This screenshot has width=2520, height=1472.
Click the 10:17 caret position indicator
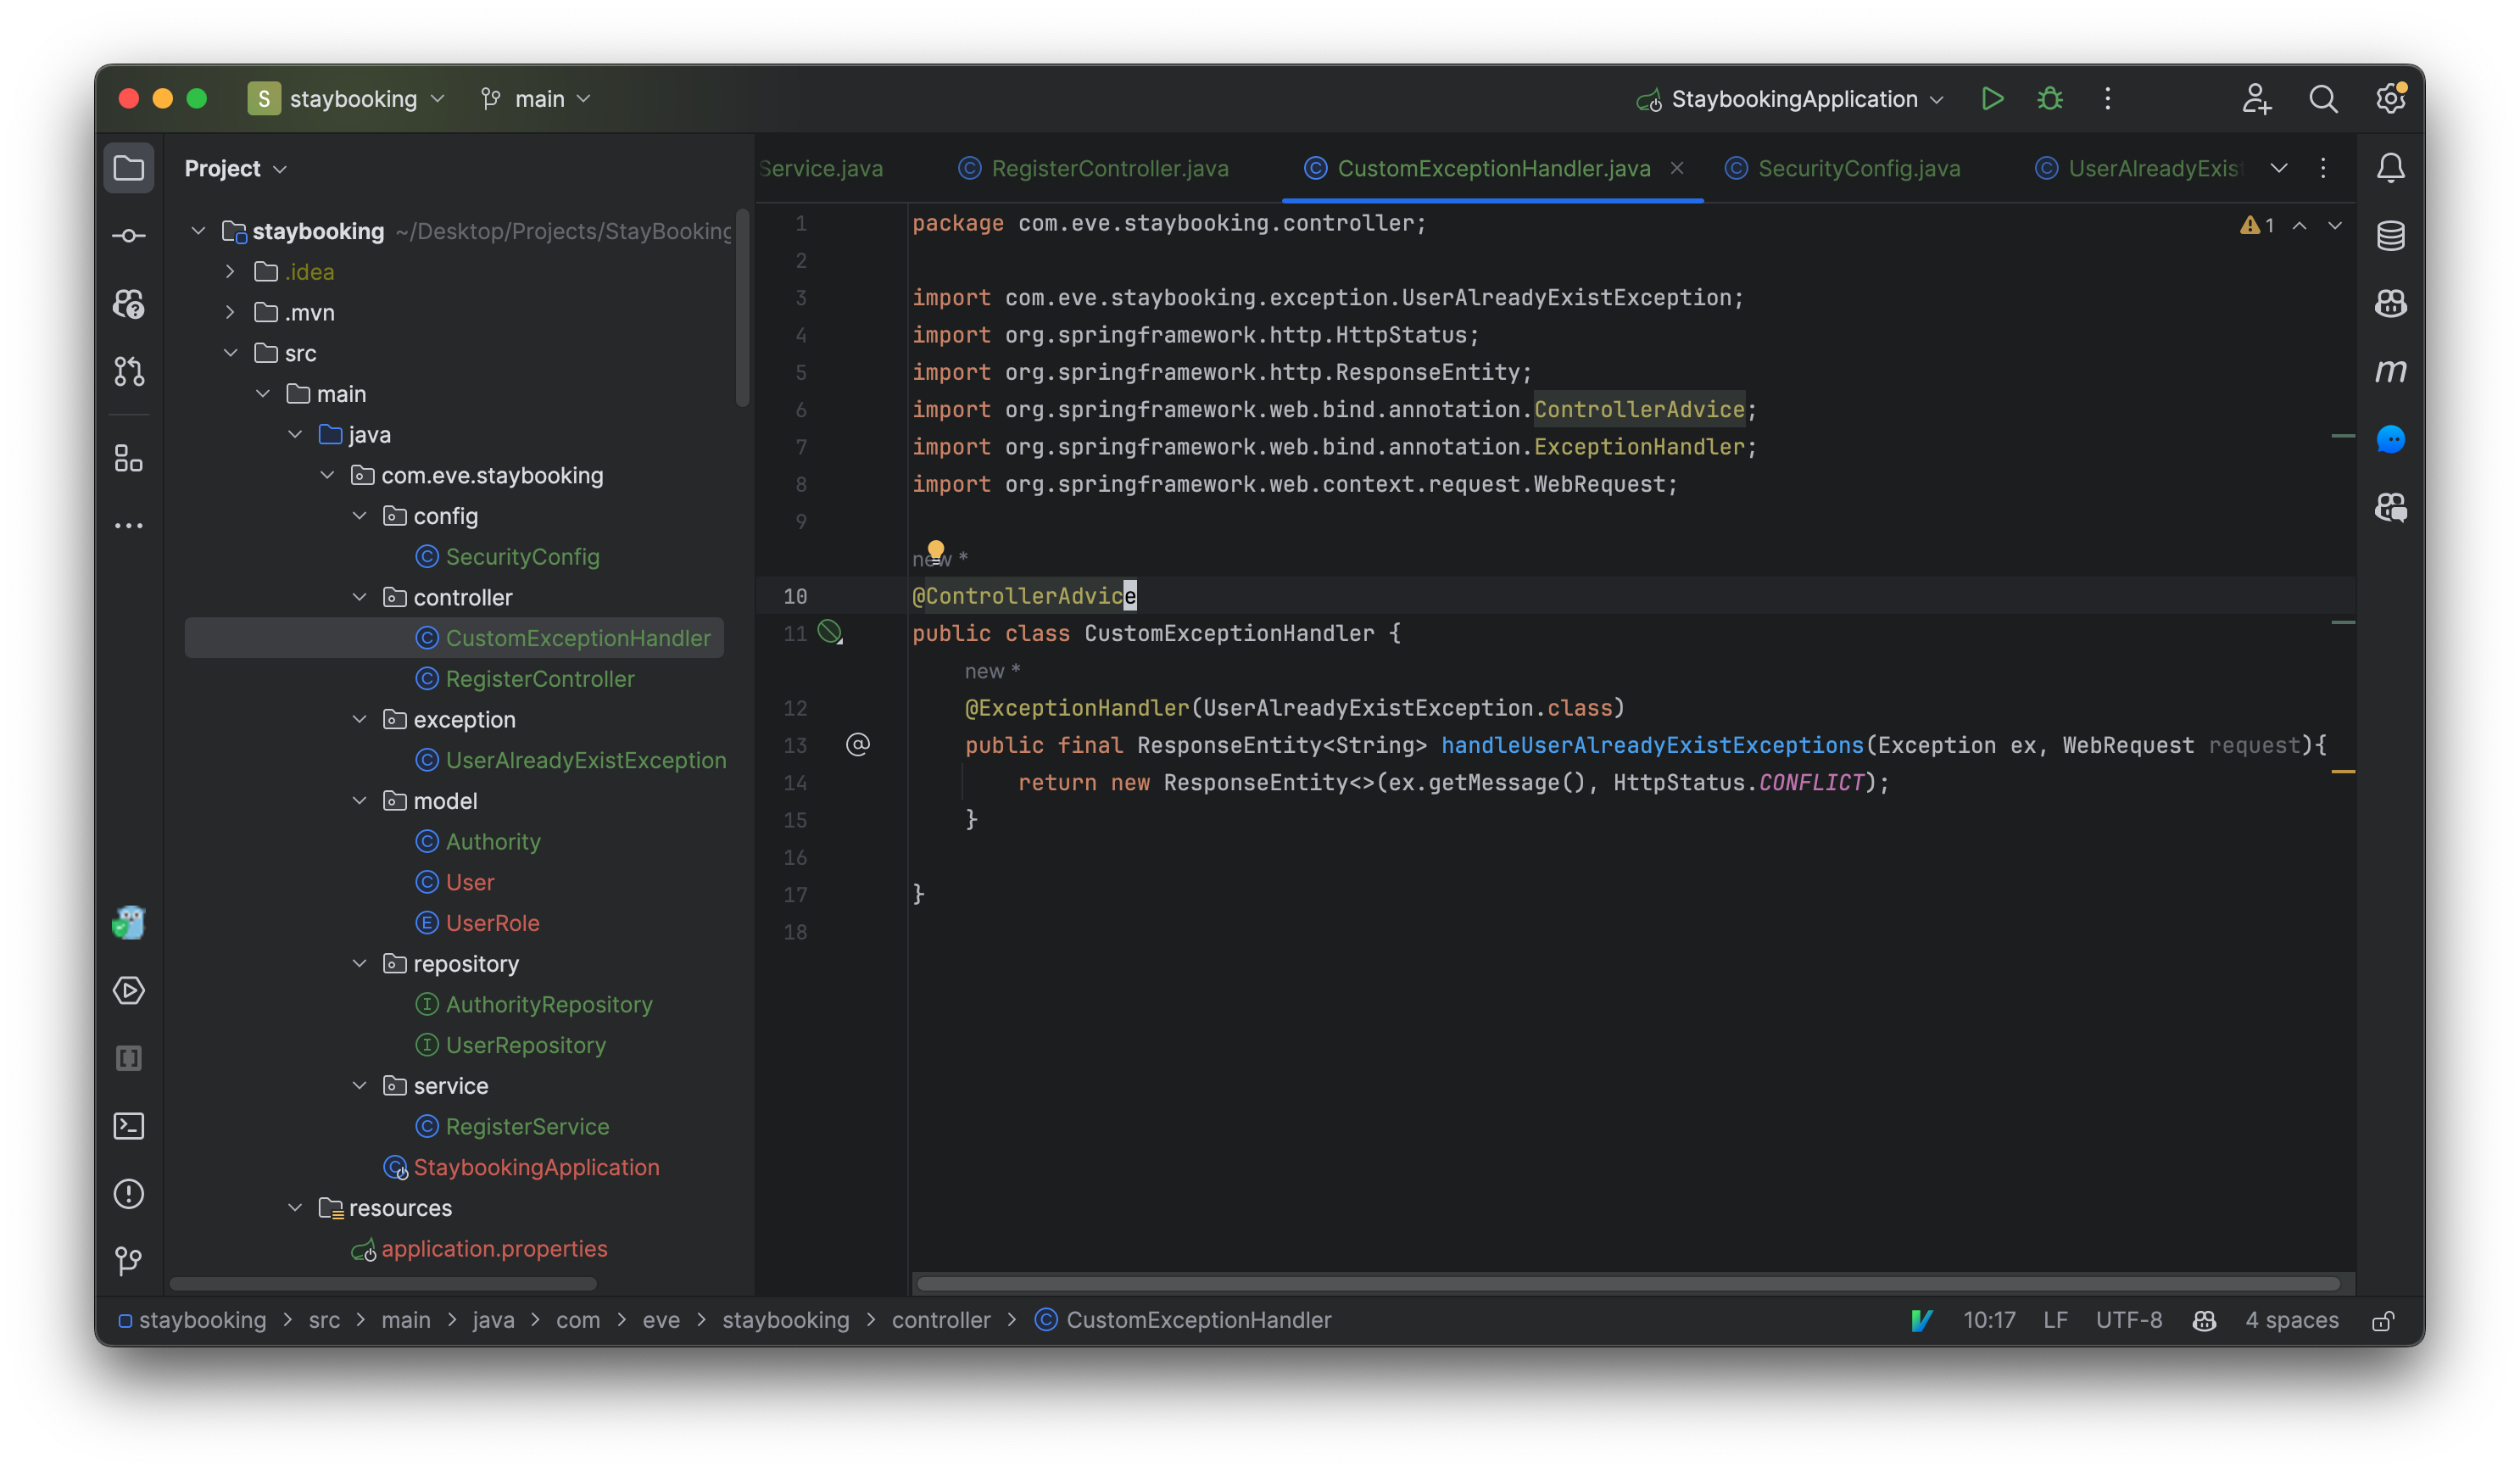click(x=1989, y=1320)
